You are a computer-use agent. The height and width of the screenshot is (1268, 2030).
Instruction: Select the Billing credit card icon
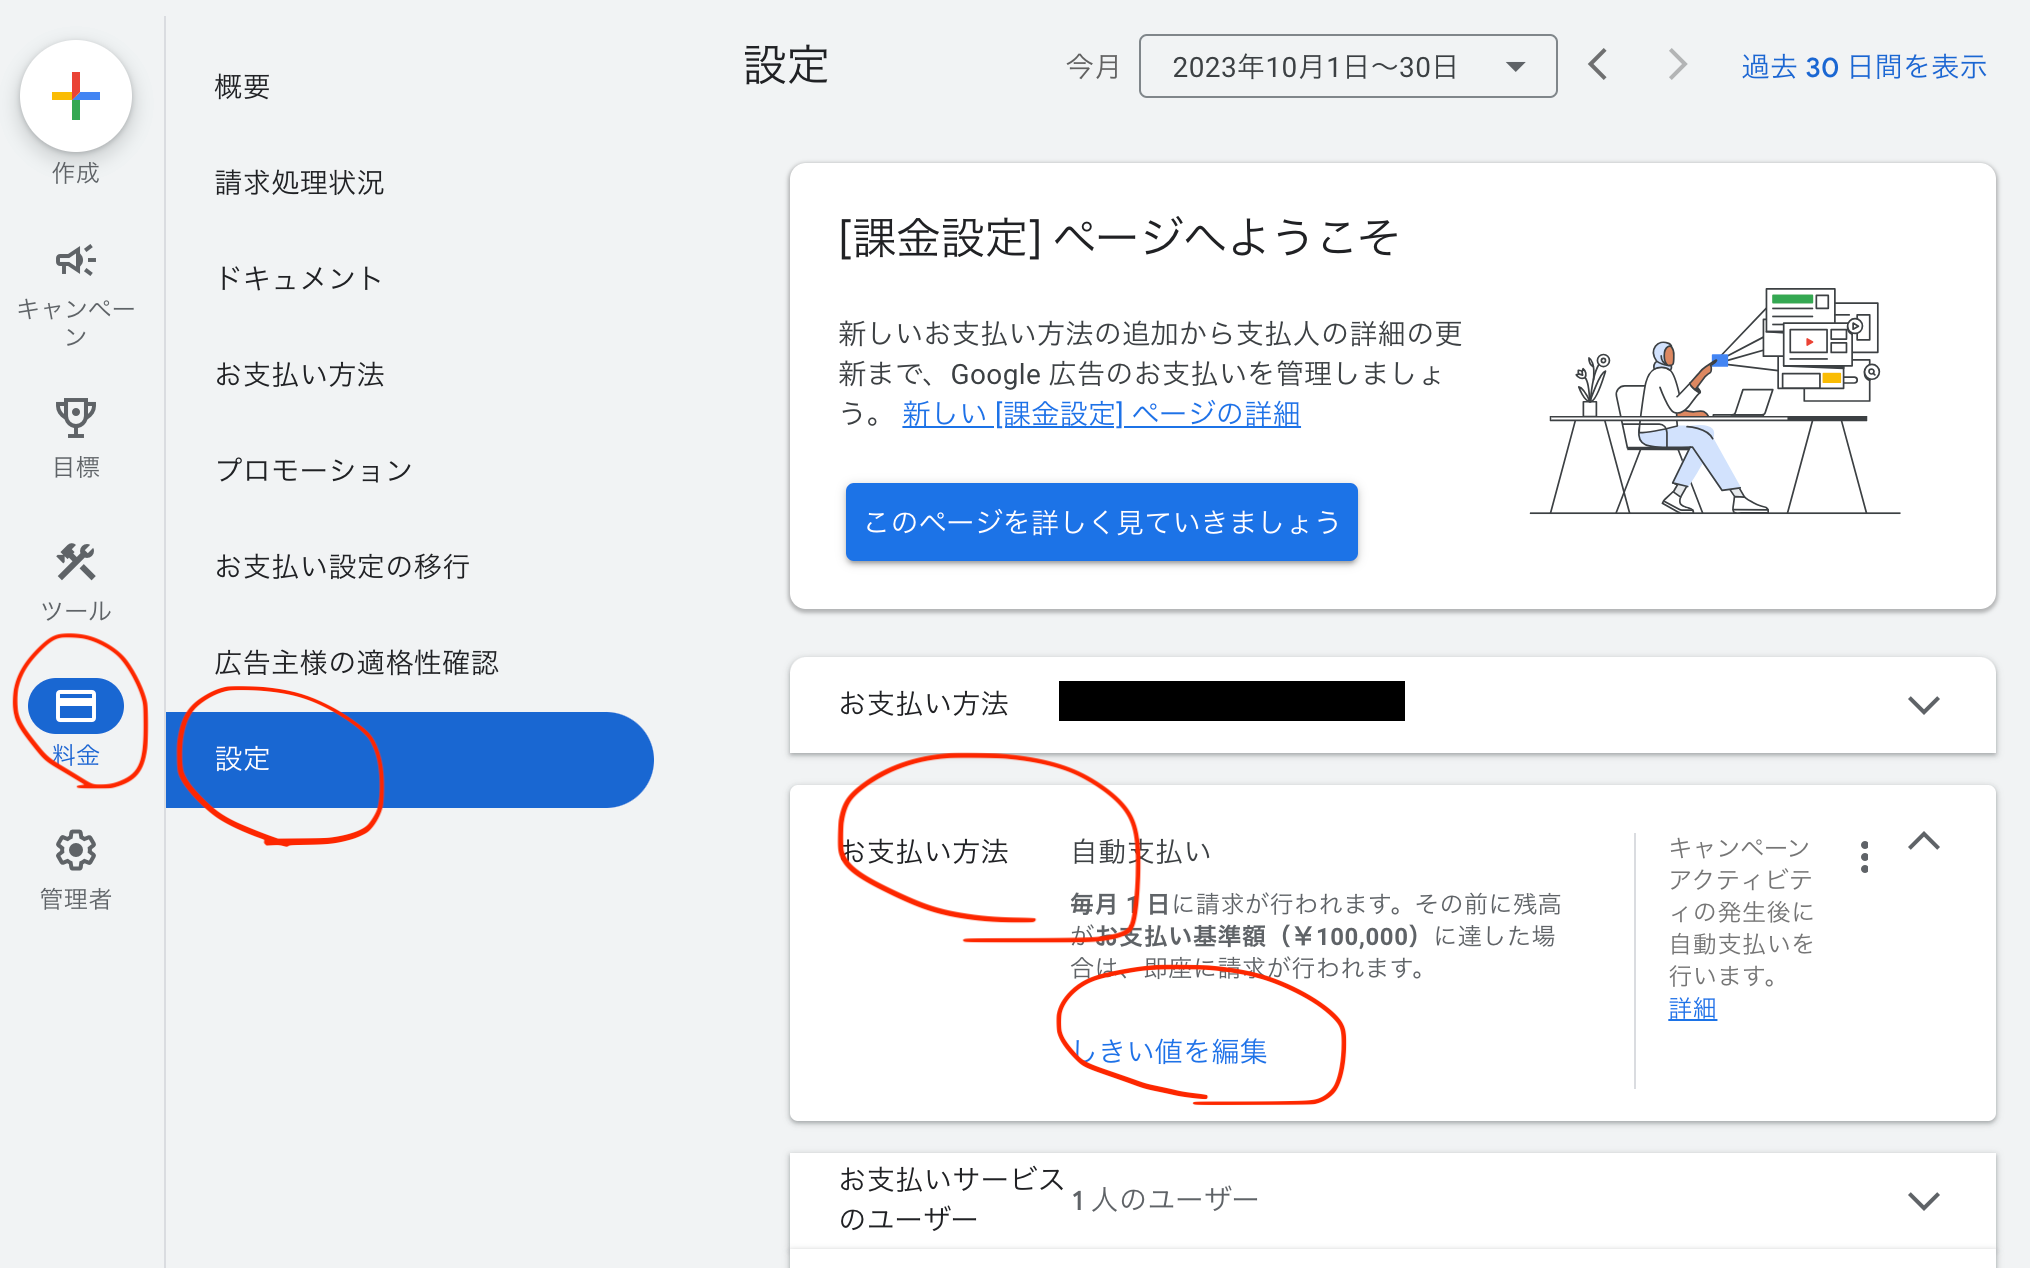click(76, 706)
